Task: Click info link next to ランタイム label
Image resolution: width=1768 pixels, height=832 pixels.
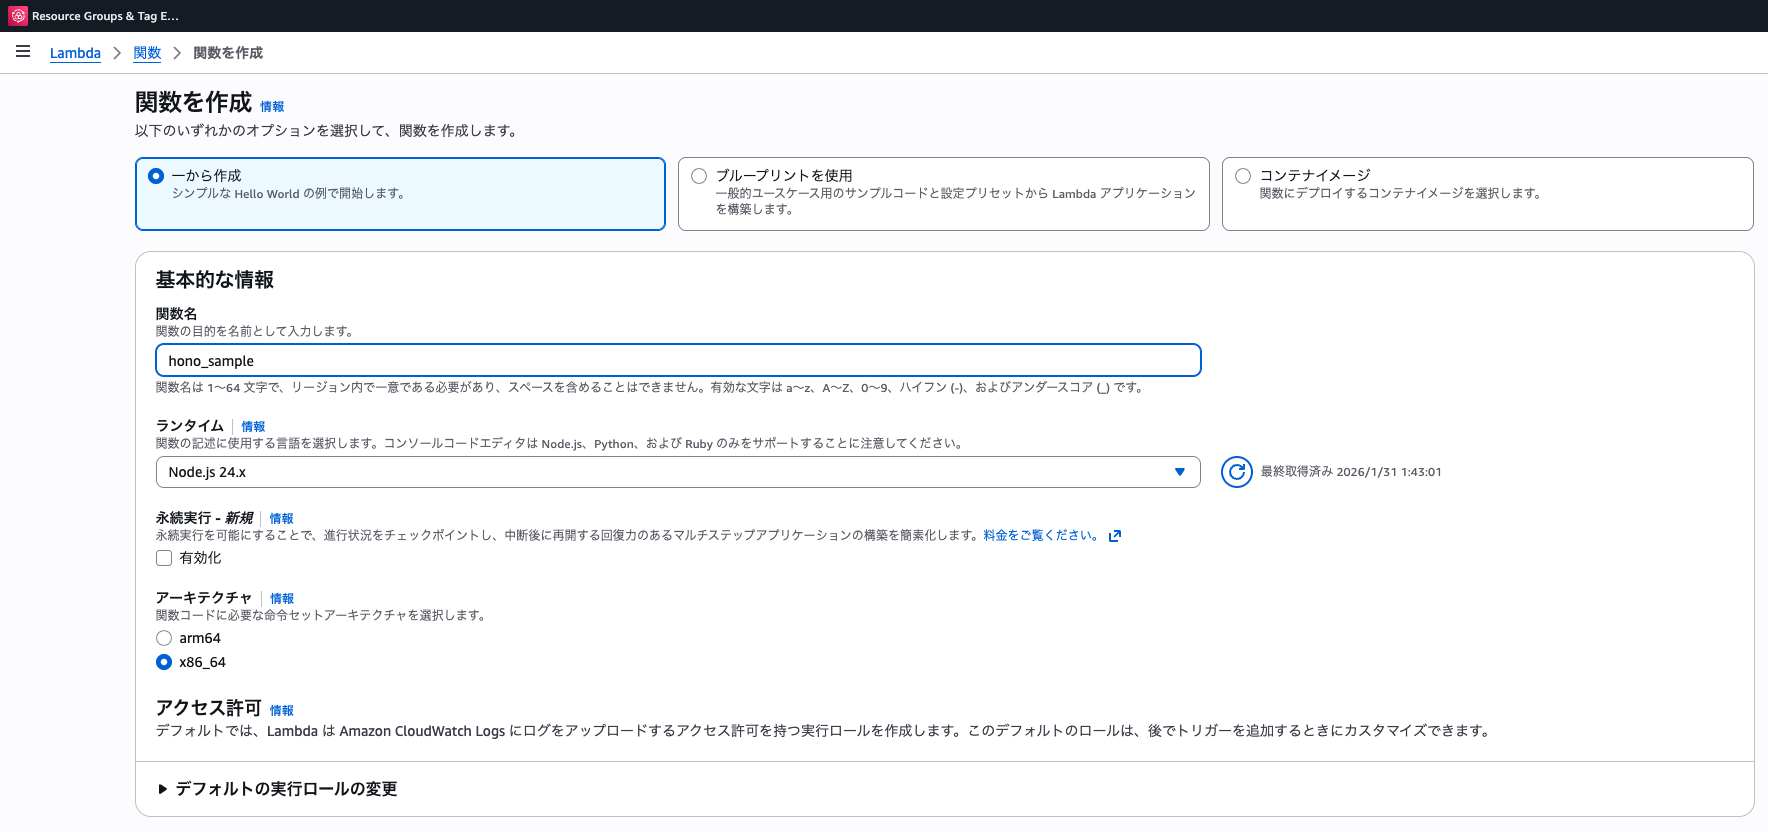Action: pyautogui.click(x=253, y=427)
